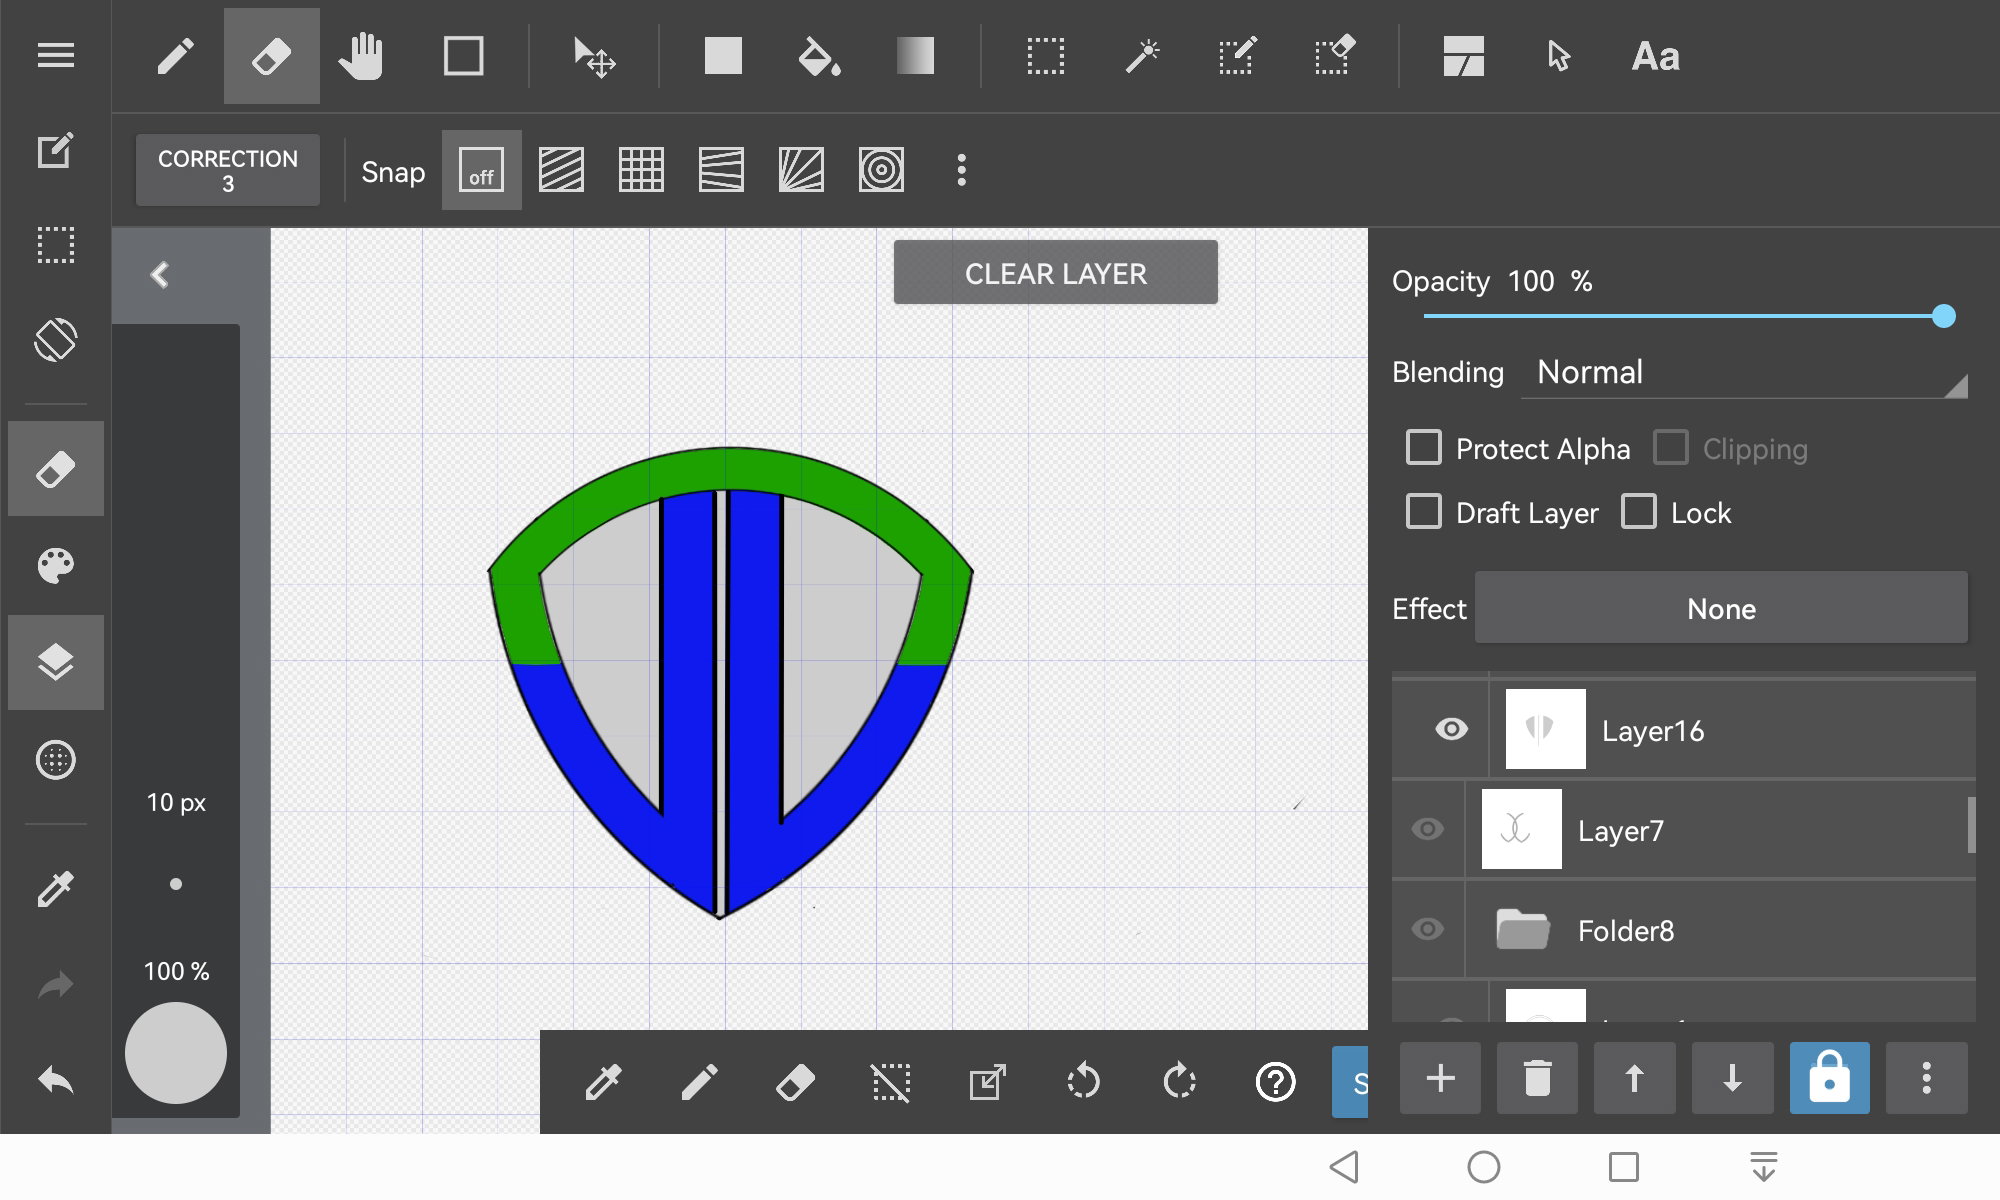Select the Magic wand tool
This screenshot has height=1200, width=2000.
point(1142,56)
